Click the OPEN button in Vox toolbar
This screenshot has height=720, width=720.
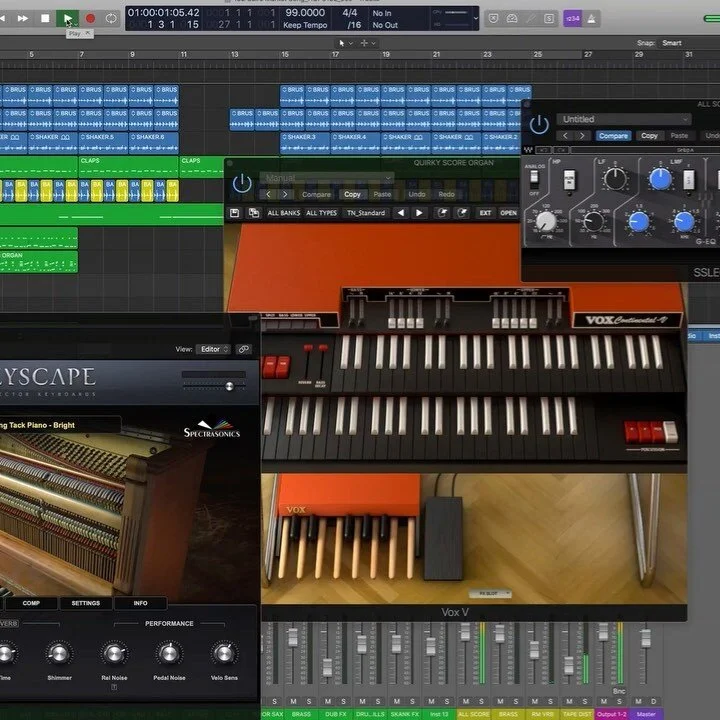(508, 213)
